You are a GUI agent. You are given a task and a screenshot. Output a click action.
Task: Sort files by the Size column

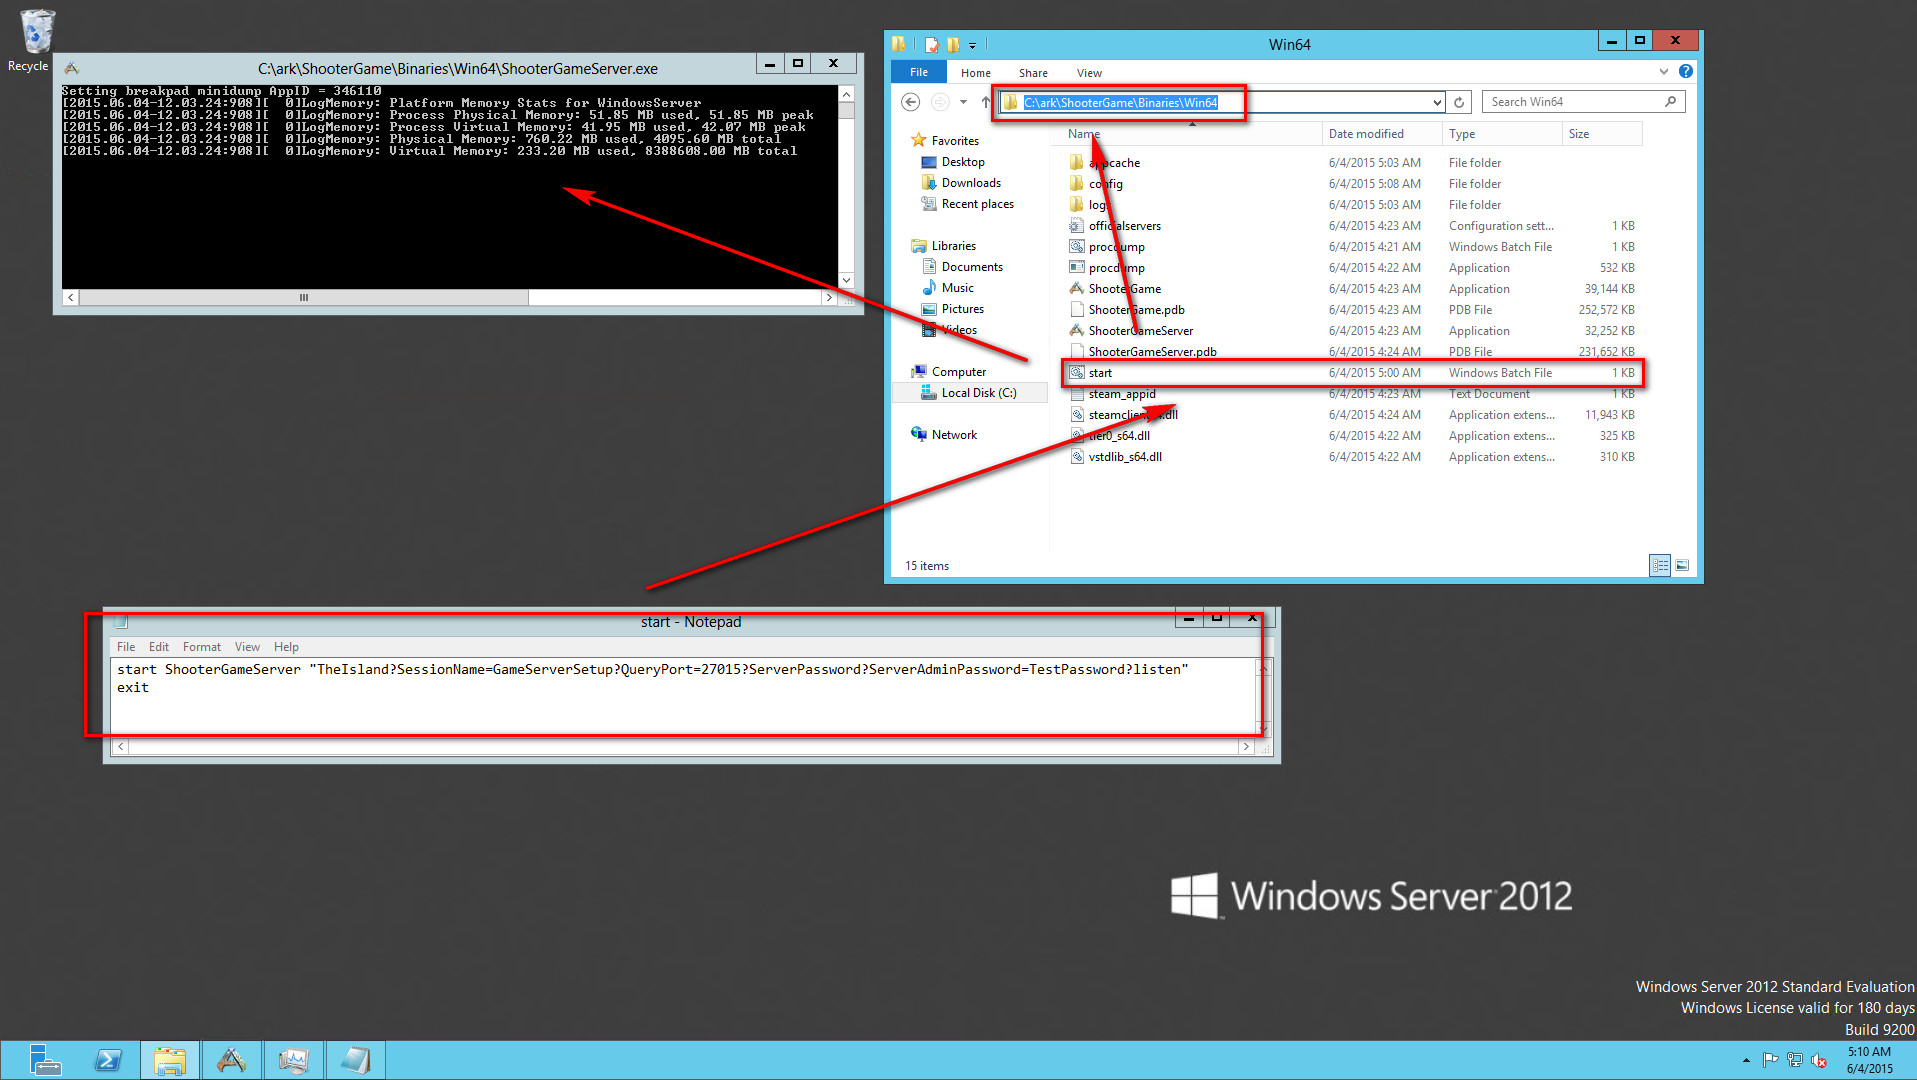pos(1602,134)
